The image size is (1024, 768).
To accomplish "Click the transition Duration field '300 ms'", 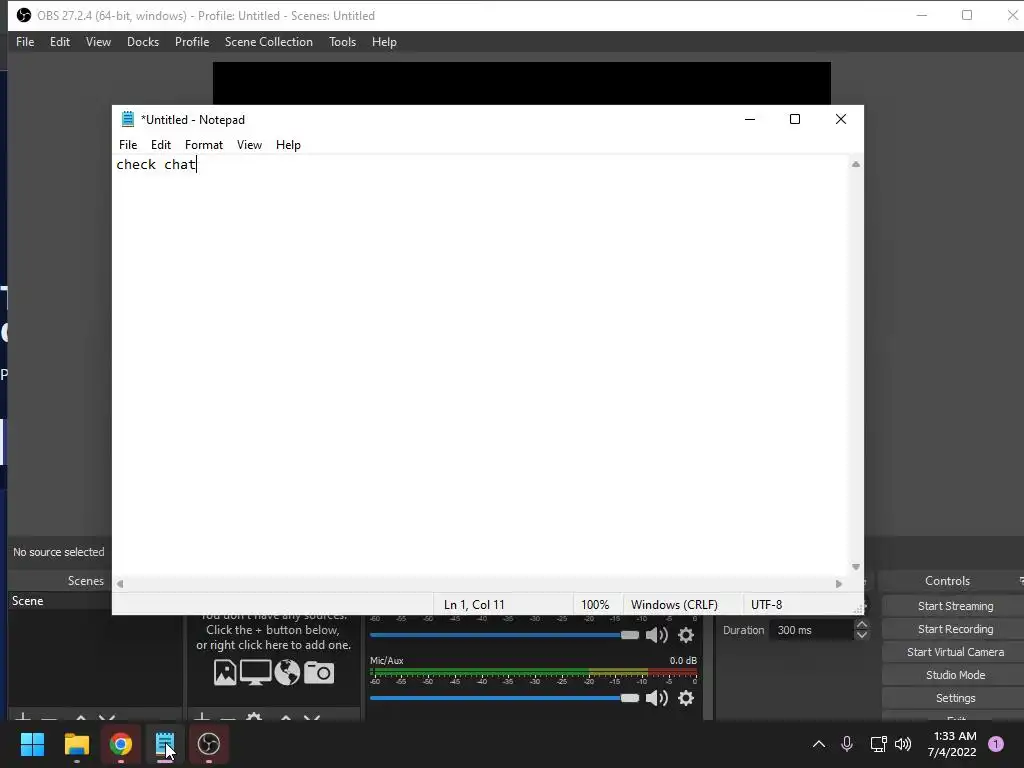I will [811, 630].
